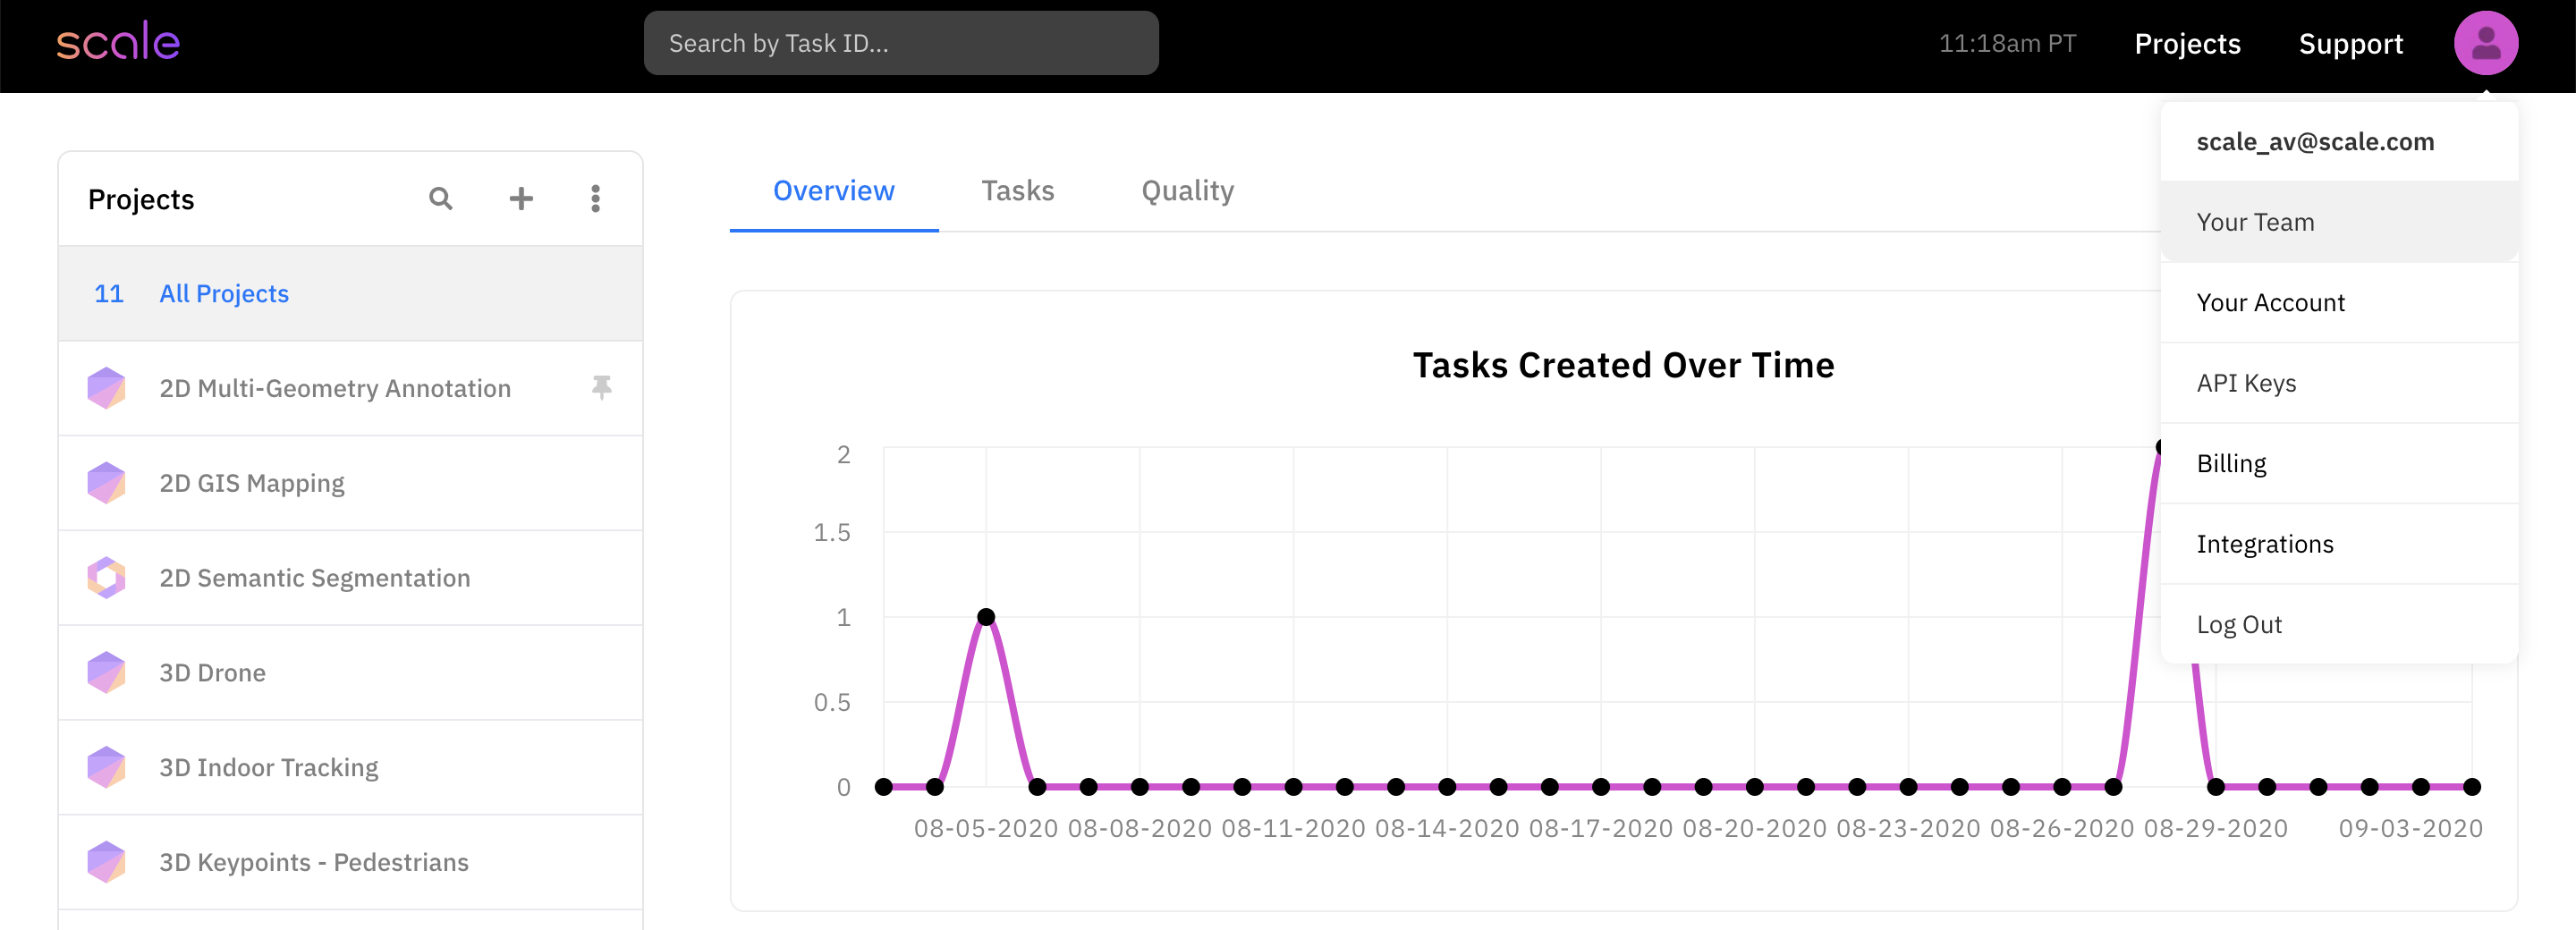Unpin the 2D Multi-Geometry Annotation project
This screenshot has width=2576, height=930.
point(601,387)
